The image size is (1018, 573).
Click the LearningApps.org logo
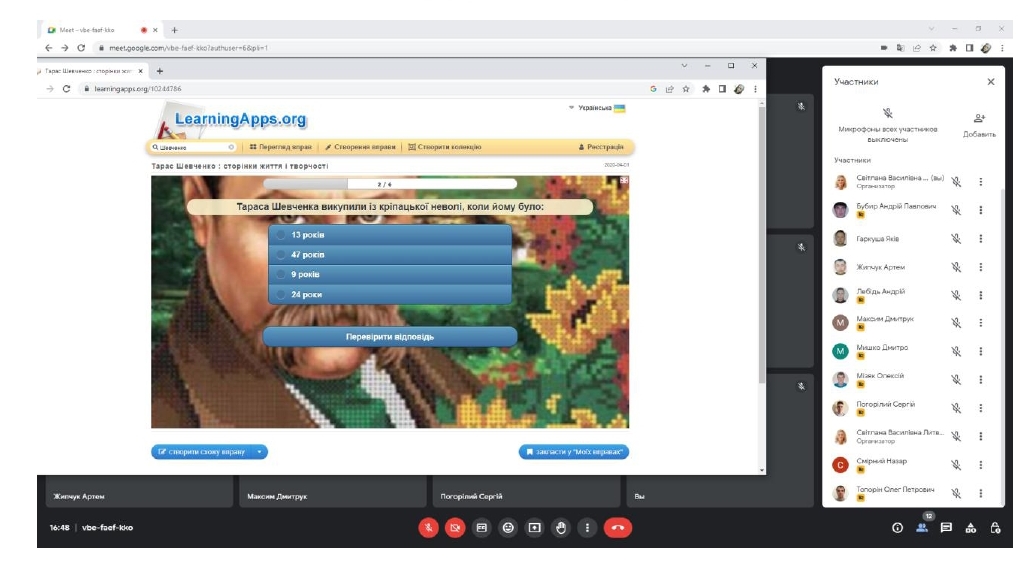click(232, 120)
